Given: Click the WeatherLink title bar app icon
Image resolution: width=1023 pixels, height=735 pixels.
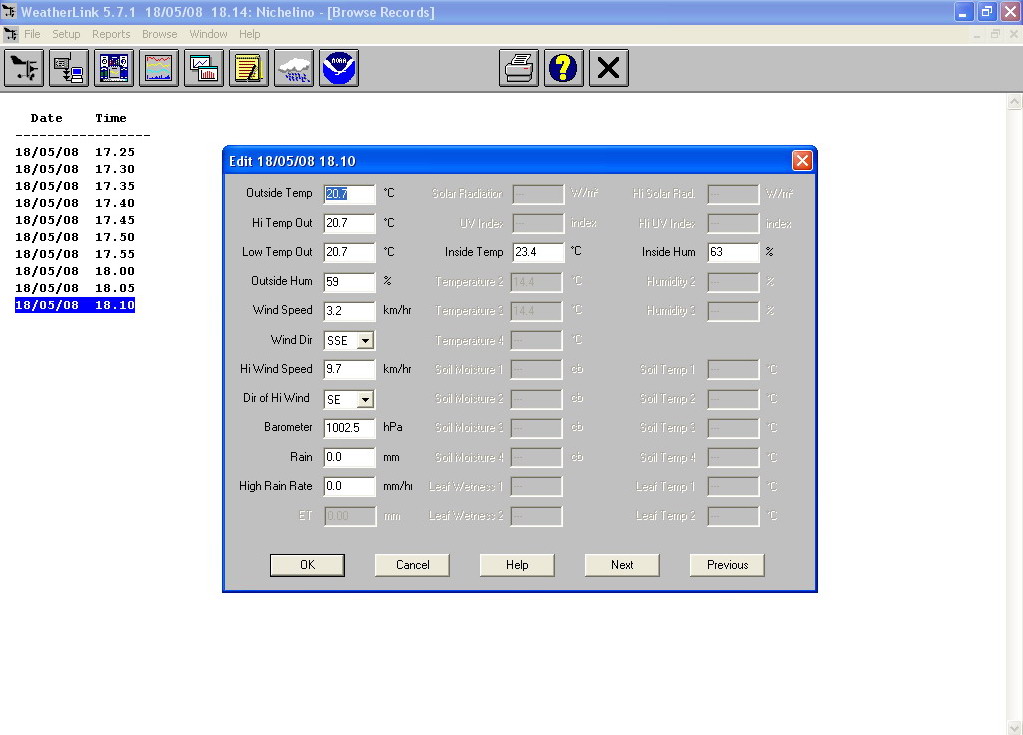Looking at the screenshot, I should pos(9,12).
